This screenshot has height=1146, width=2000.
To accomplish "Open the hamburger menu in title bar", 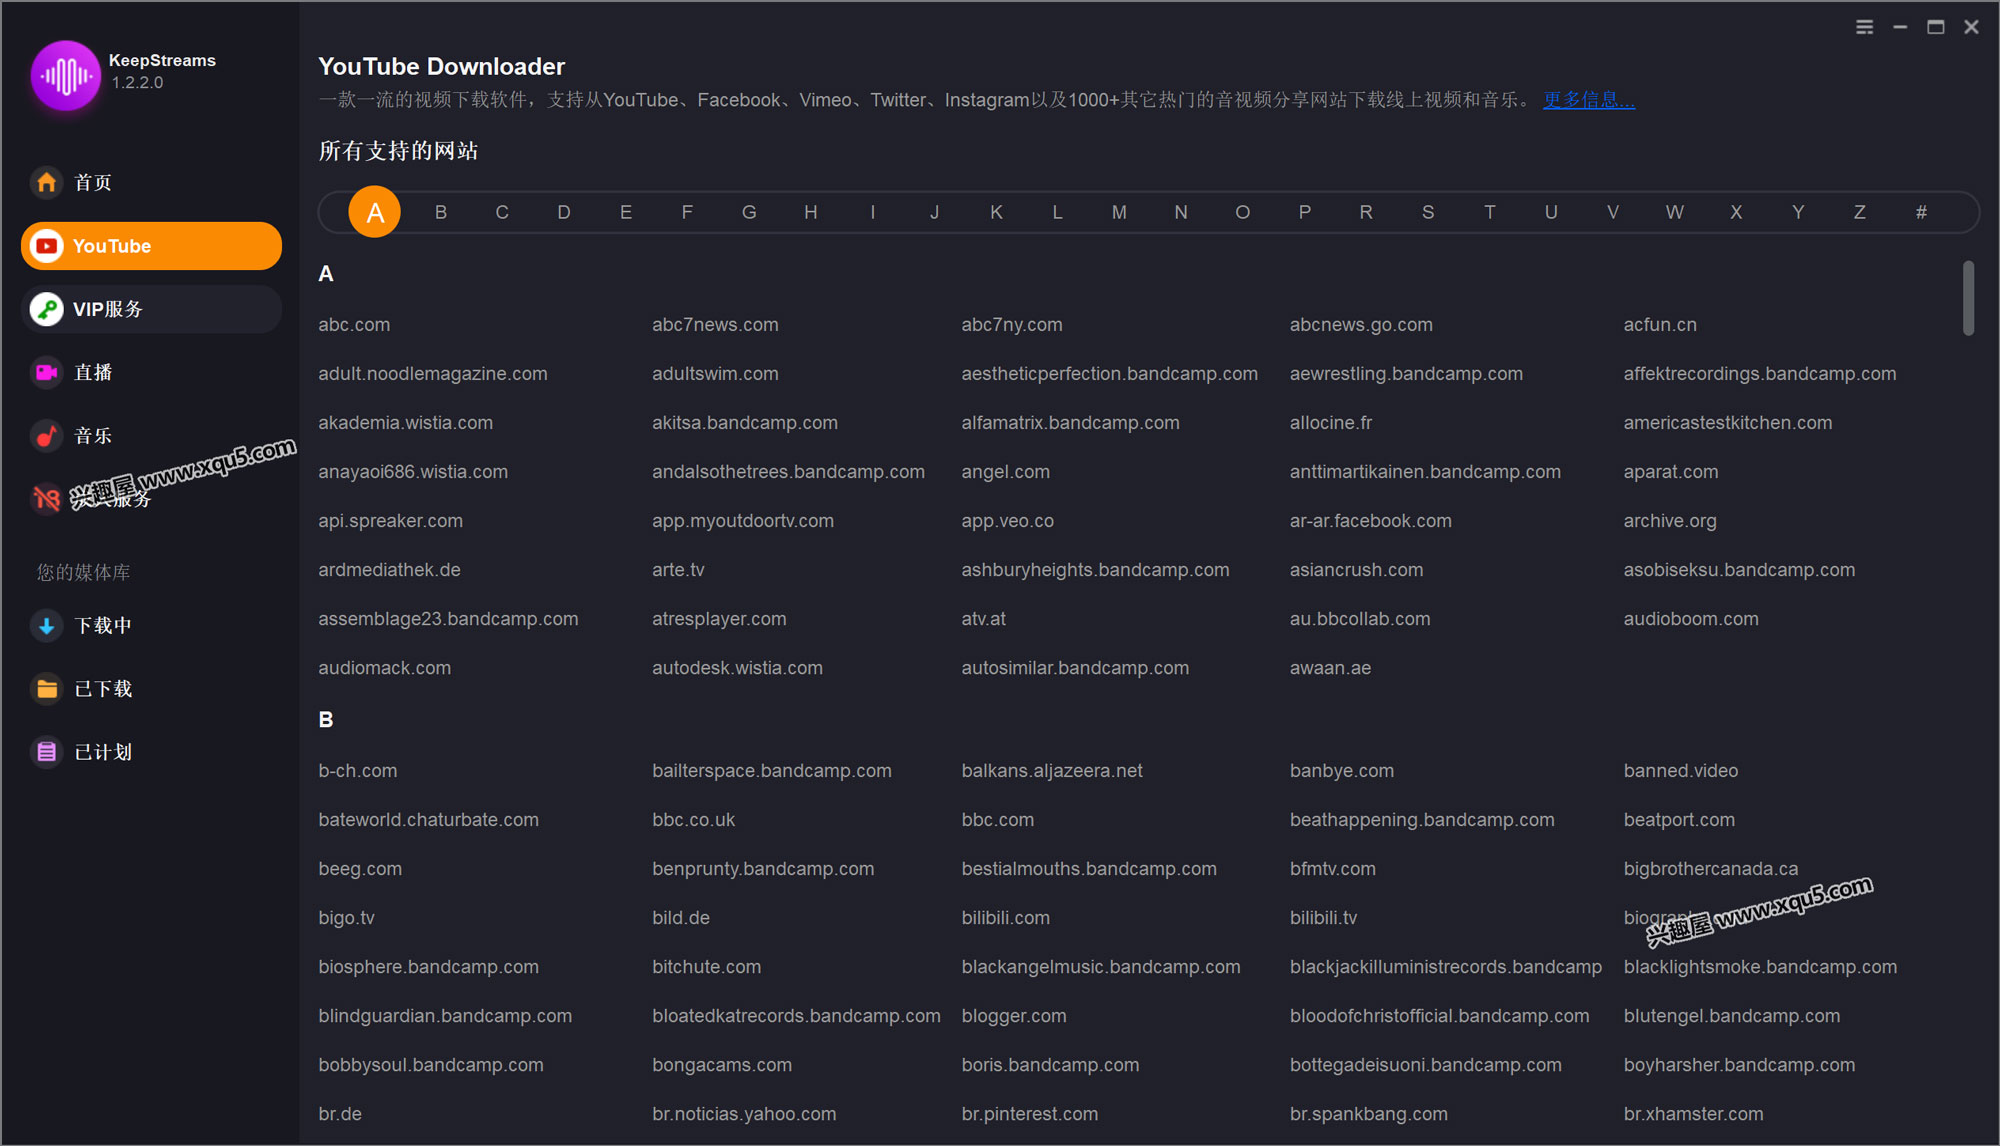I will (x=1865, y=27).
